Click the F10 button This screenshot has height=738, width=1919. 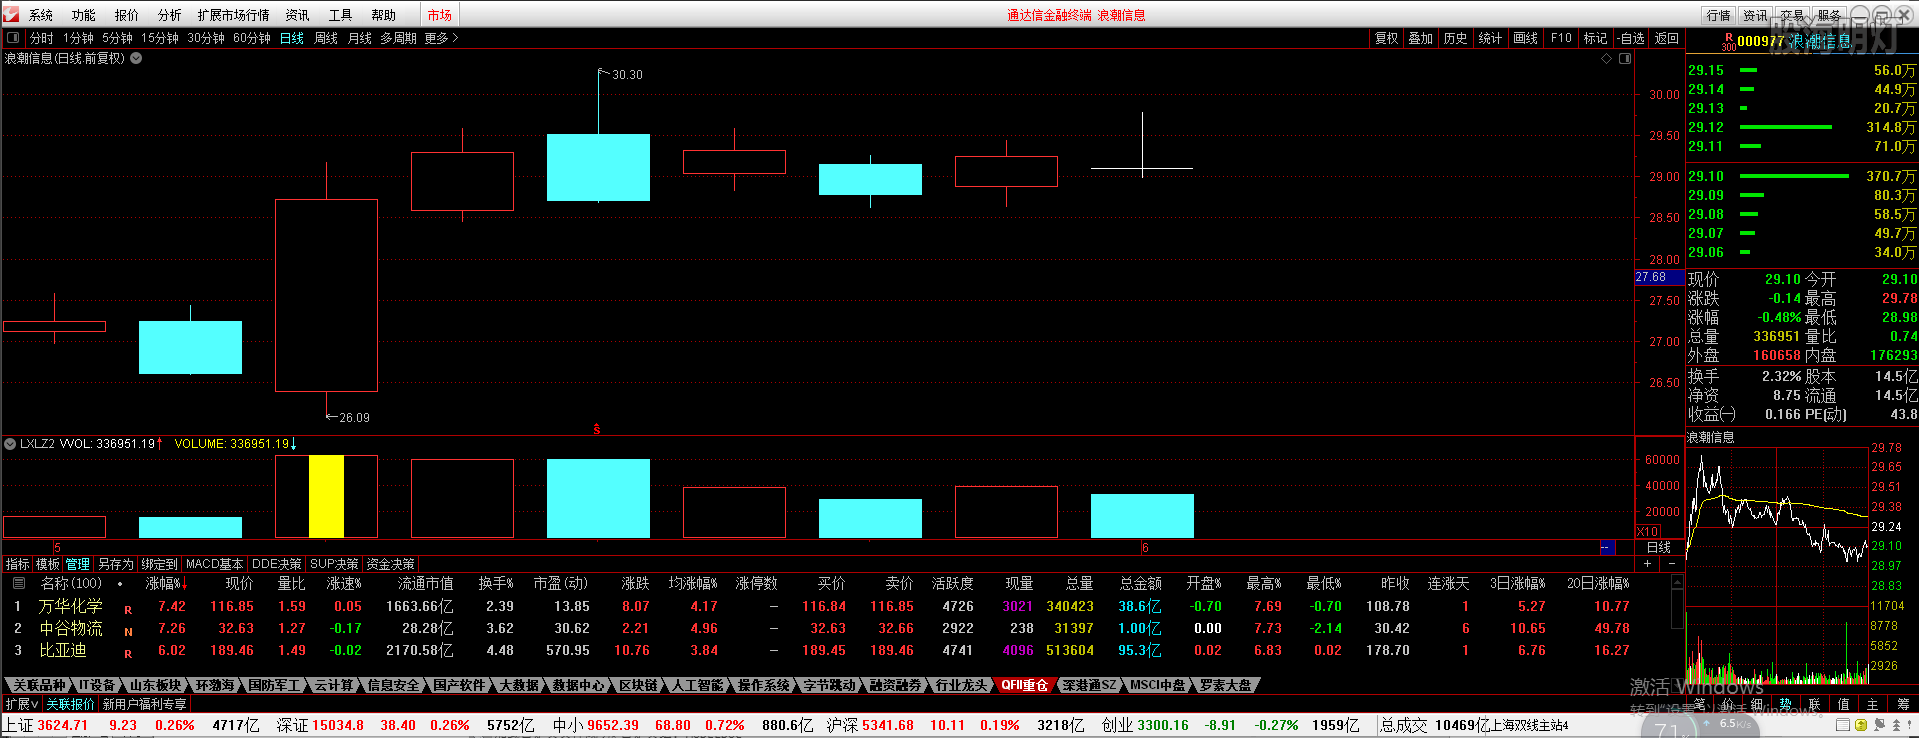[1561, 38]
